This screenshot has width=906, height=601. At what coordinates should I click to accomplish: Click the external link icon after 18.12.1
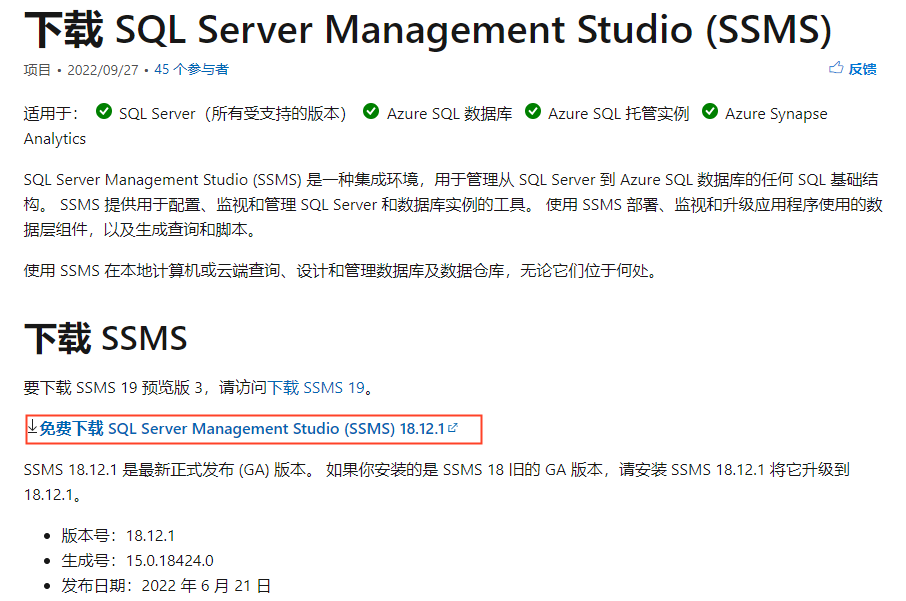tap(453, 428)
